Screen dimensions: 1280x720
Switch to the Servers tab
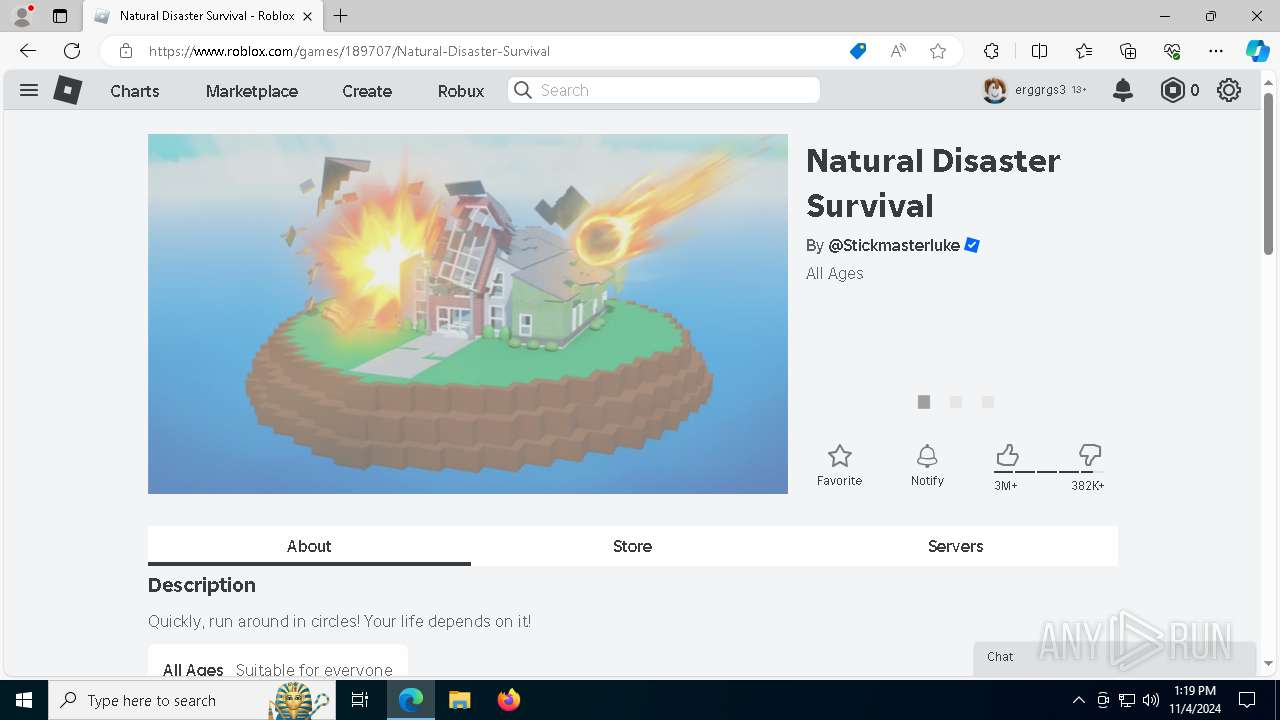coord(955,546)
